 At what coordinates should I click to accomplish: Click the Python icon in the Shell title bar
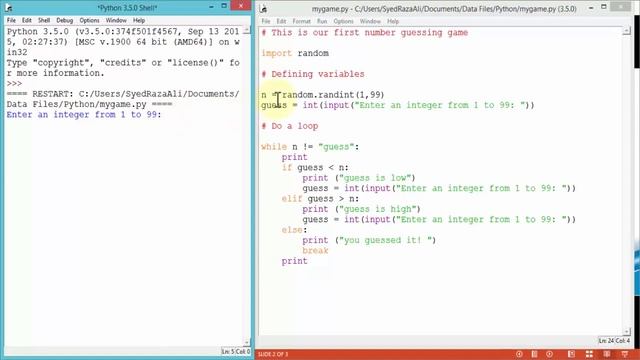tap(8, 7)
